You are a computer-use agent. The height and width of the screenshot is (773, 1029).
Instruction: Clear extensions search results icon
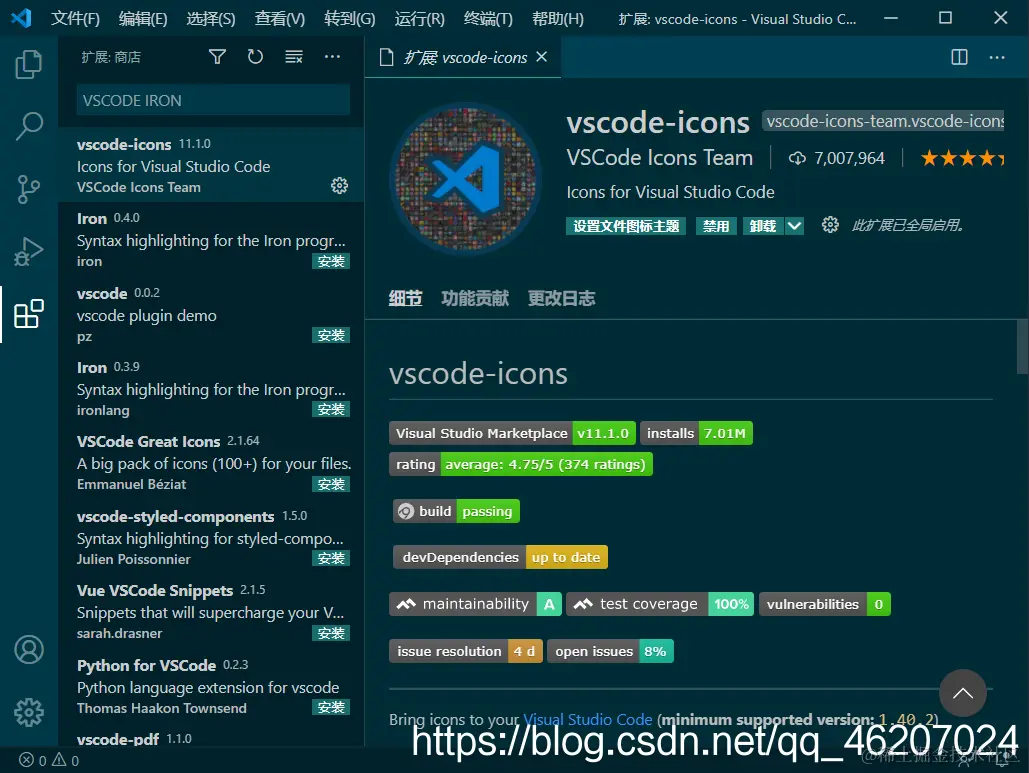[x=294, y=57]
